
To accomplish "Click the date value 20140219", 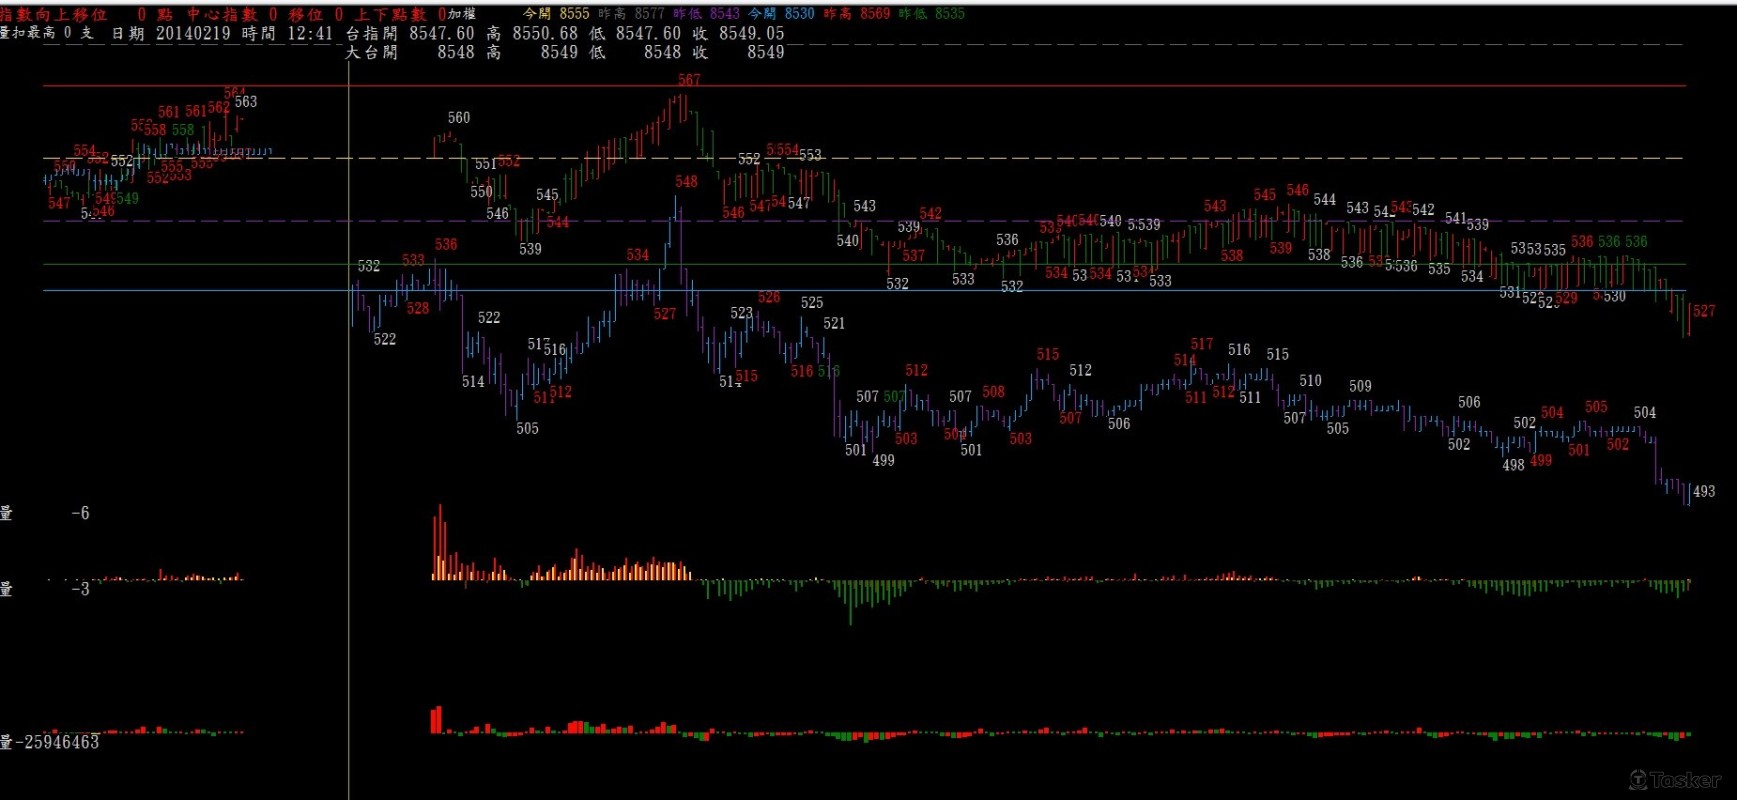I will coord(193,33).
